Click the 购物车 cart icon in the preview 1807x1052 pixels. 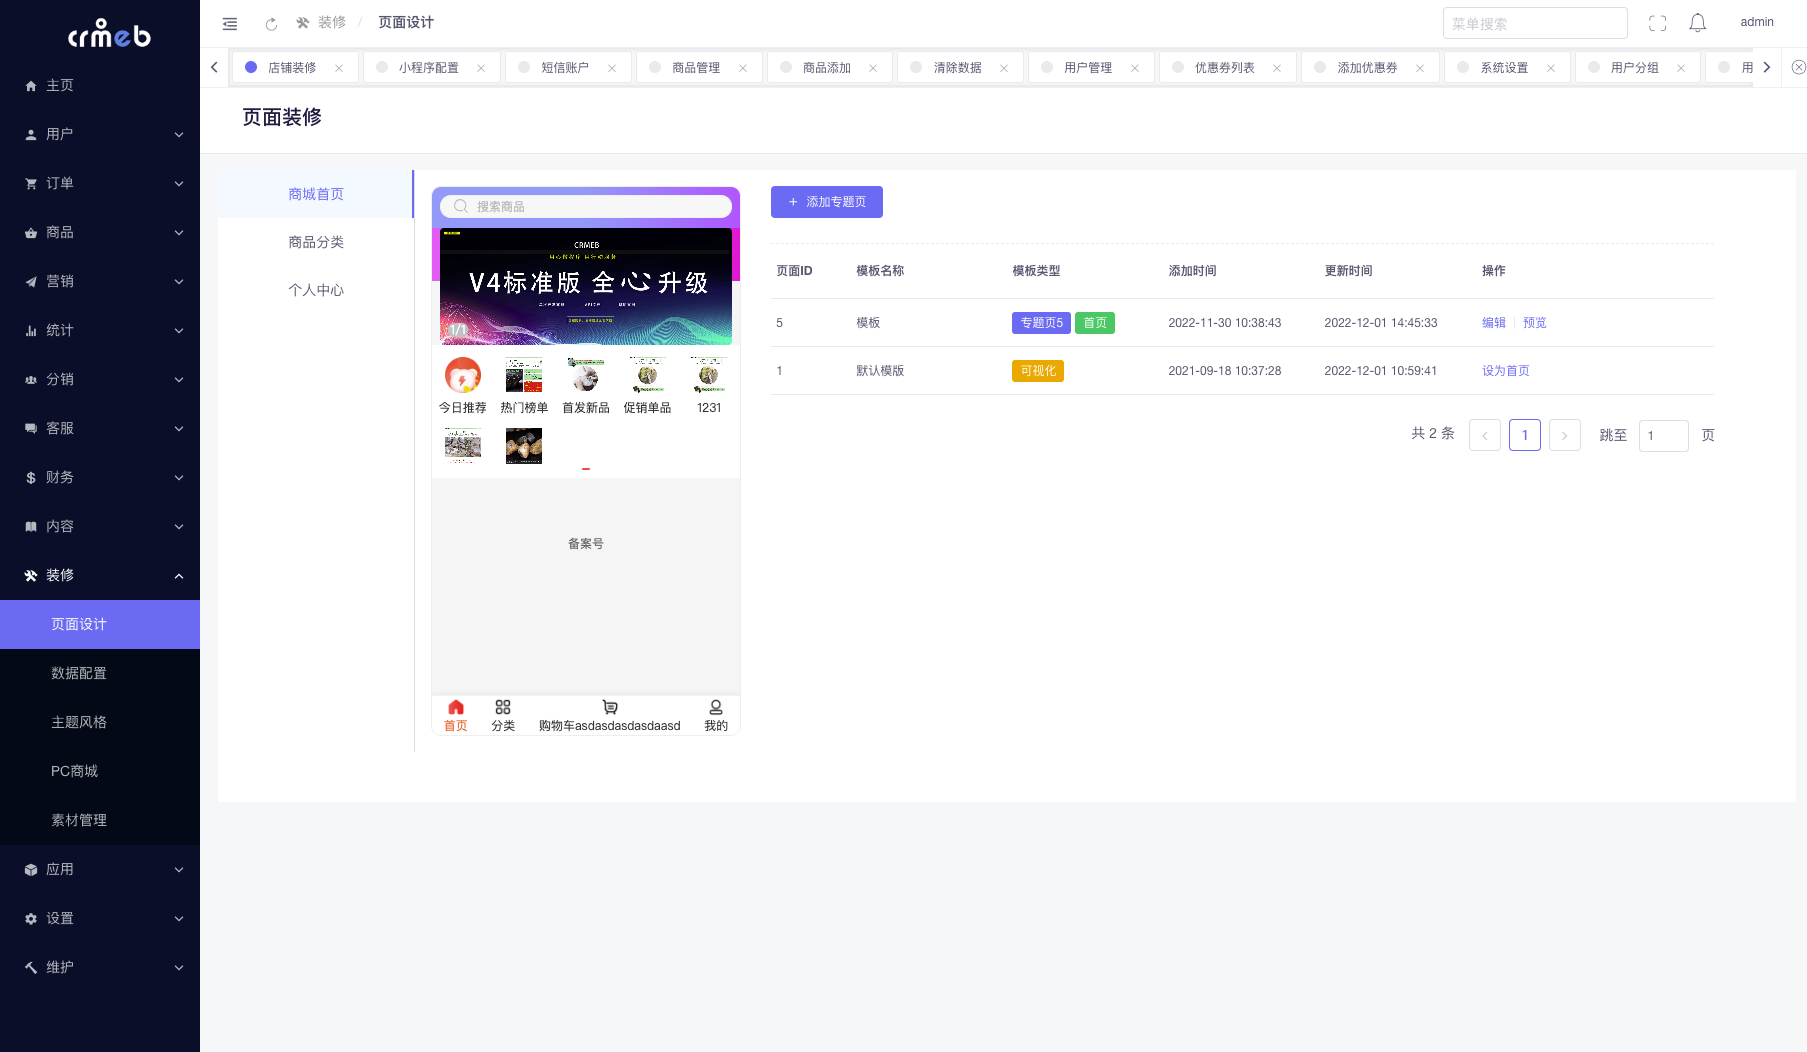(x=610, y=706)
